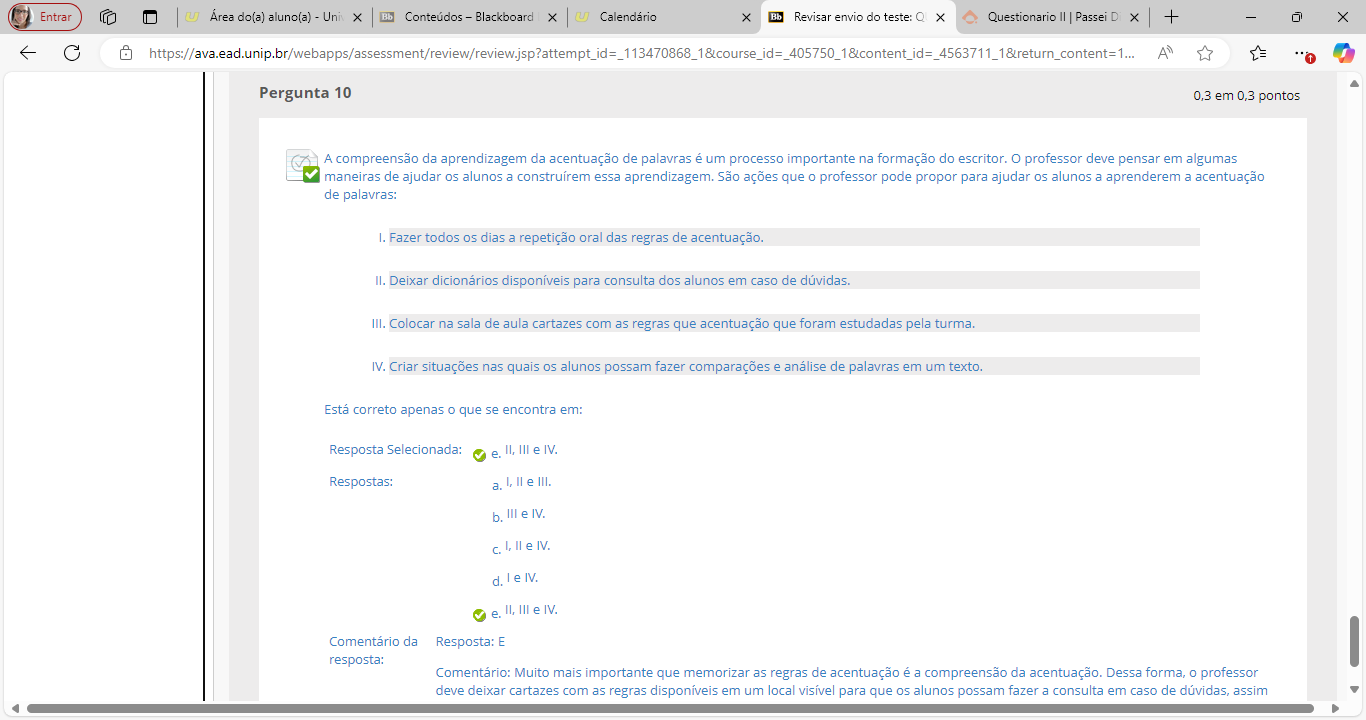Click the green check beside Resposta Selecionada
Image resolution: width=1366 pixels, height=720 pixels.
click(479, 455)
